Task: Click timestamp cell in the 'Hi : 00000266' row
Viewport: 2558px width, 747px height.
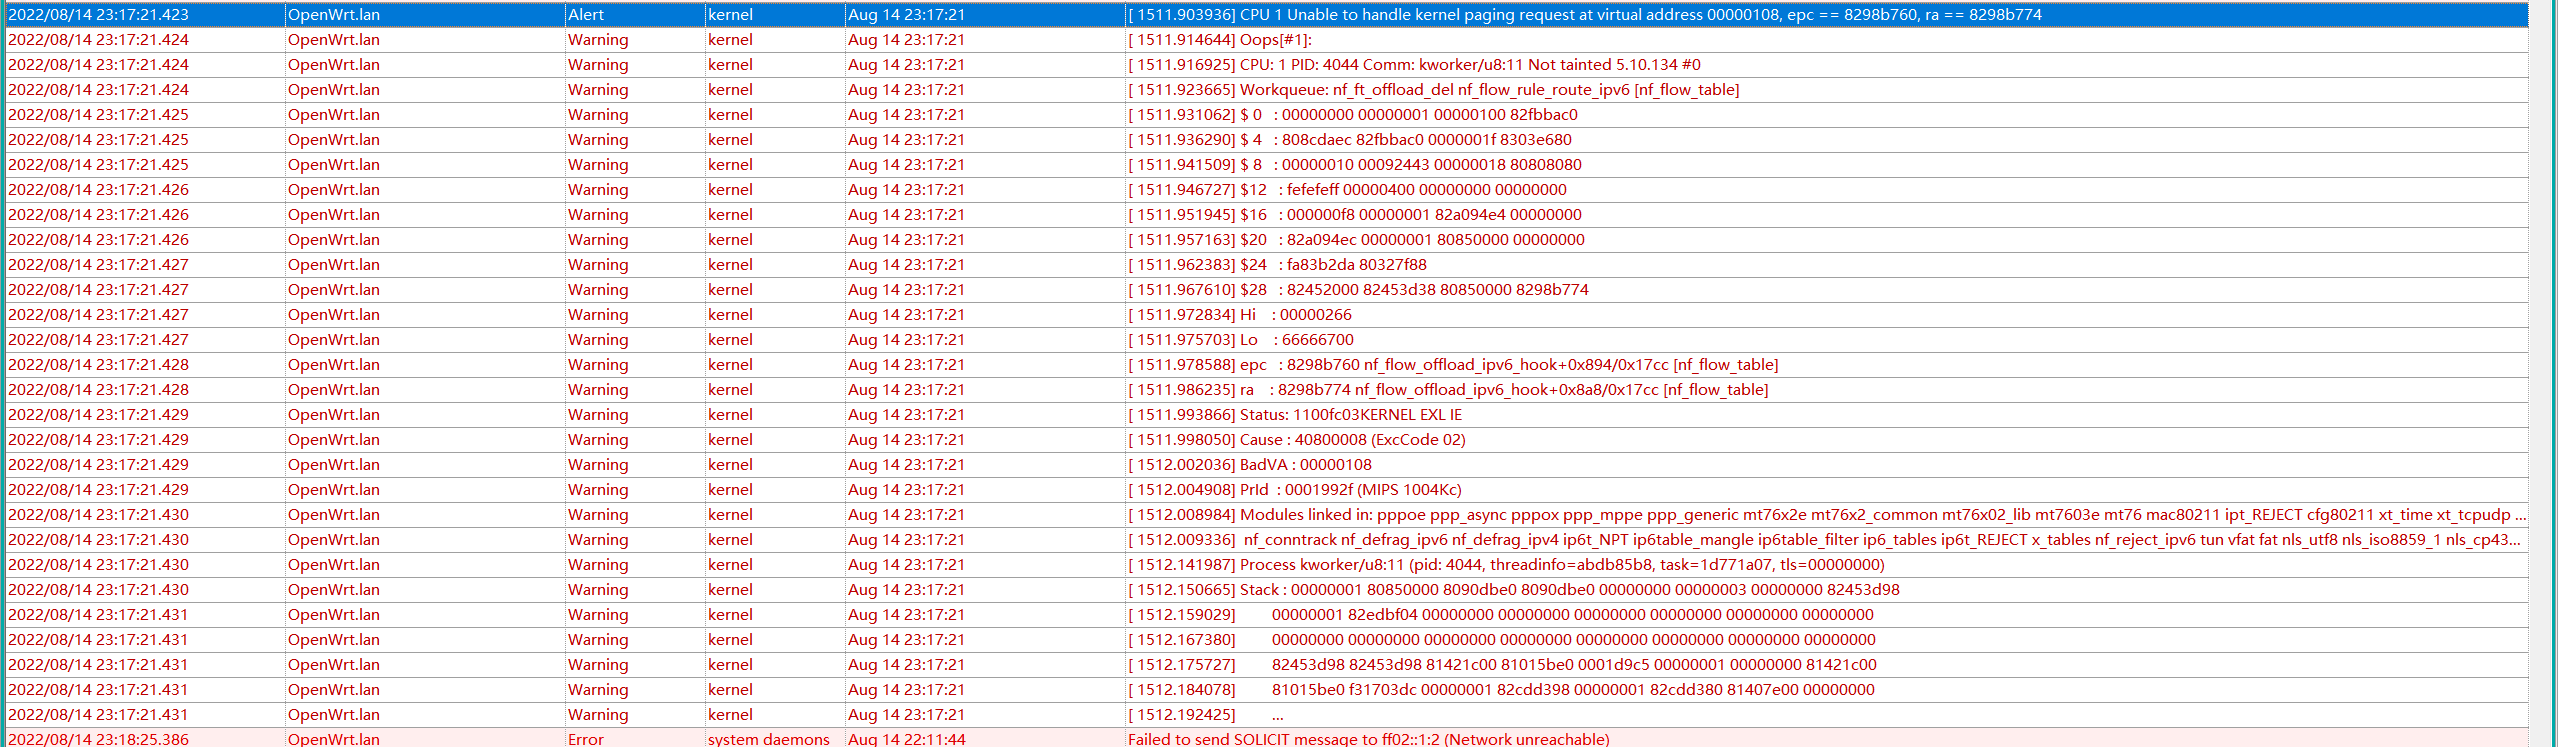Action: point(98,314)
